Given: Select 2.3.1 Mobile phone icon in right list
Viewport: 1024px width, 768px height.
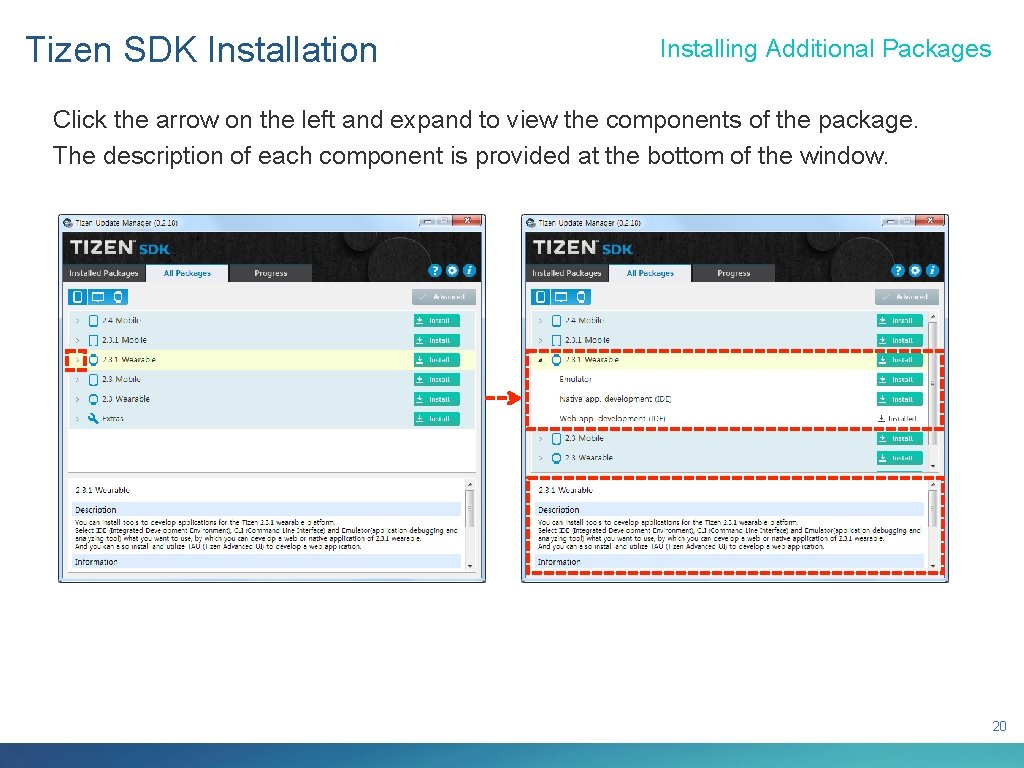Looking at the screenshot, I should [x=556, y=340].
